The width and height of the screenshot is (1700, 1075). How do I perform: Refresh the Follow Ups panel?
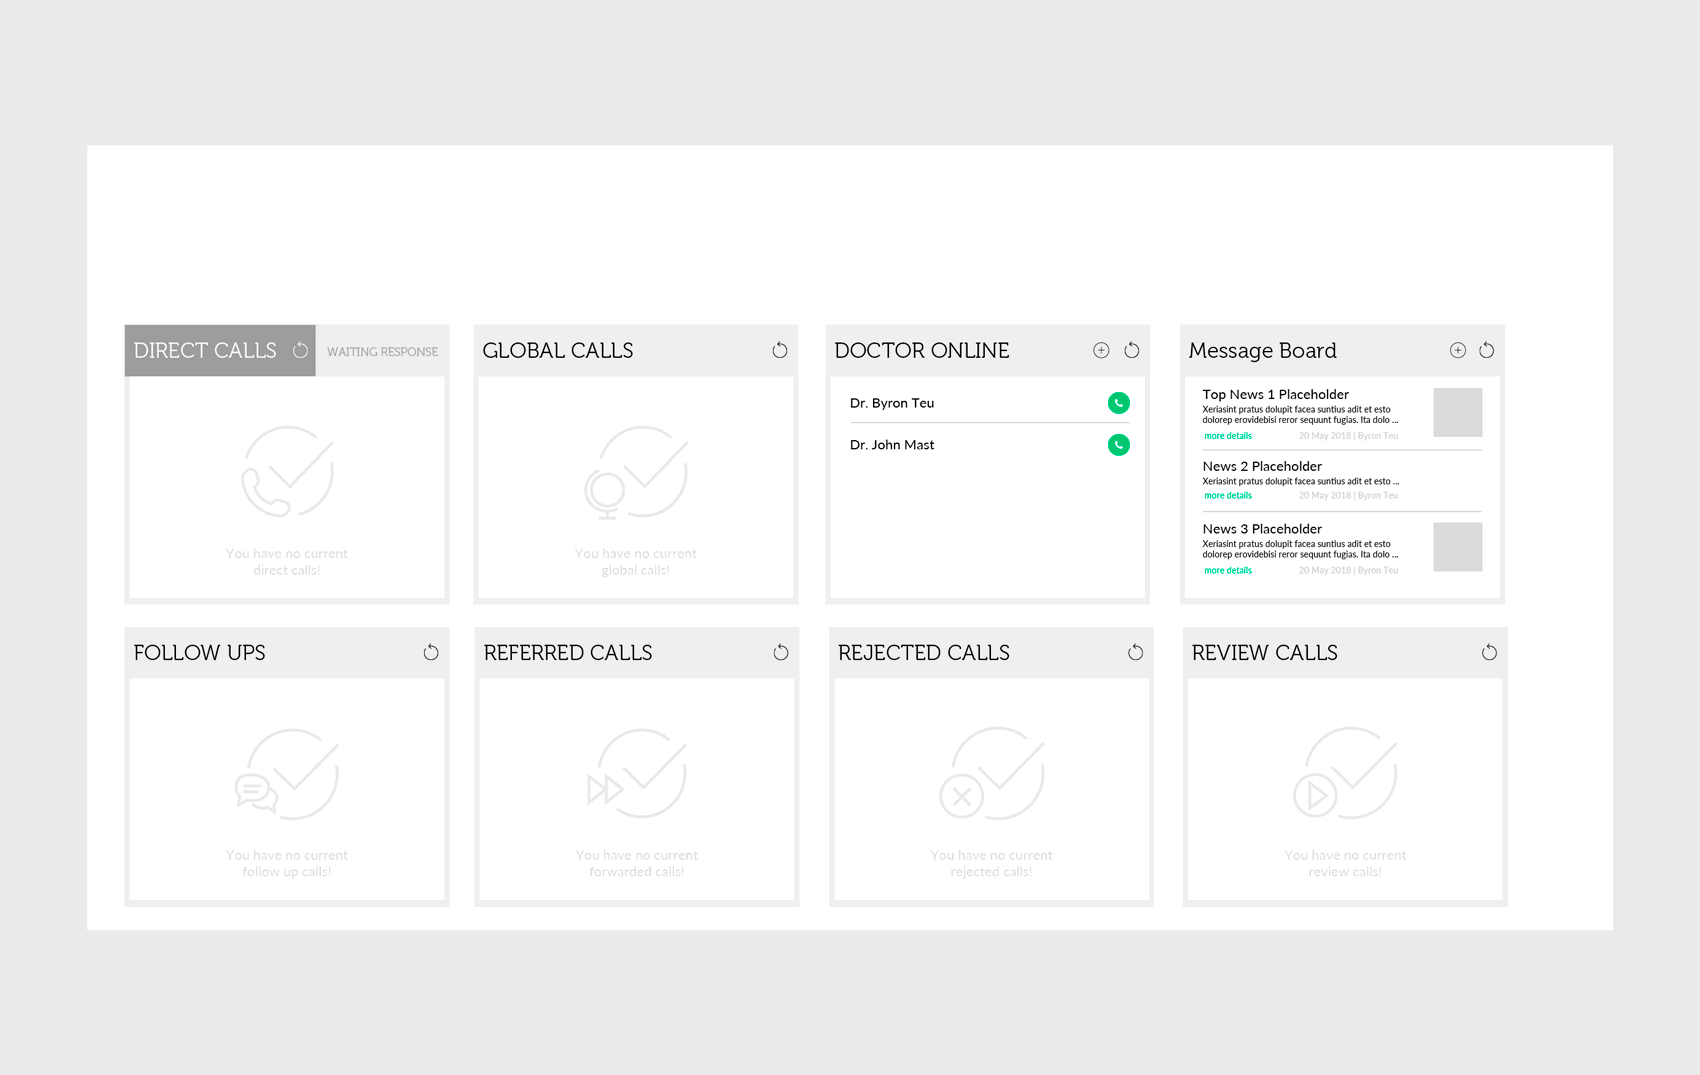pyautogui.click(x=431, y=653)
